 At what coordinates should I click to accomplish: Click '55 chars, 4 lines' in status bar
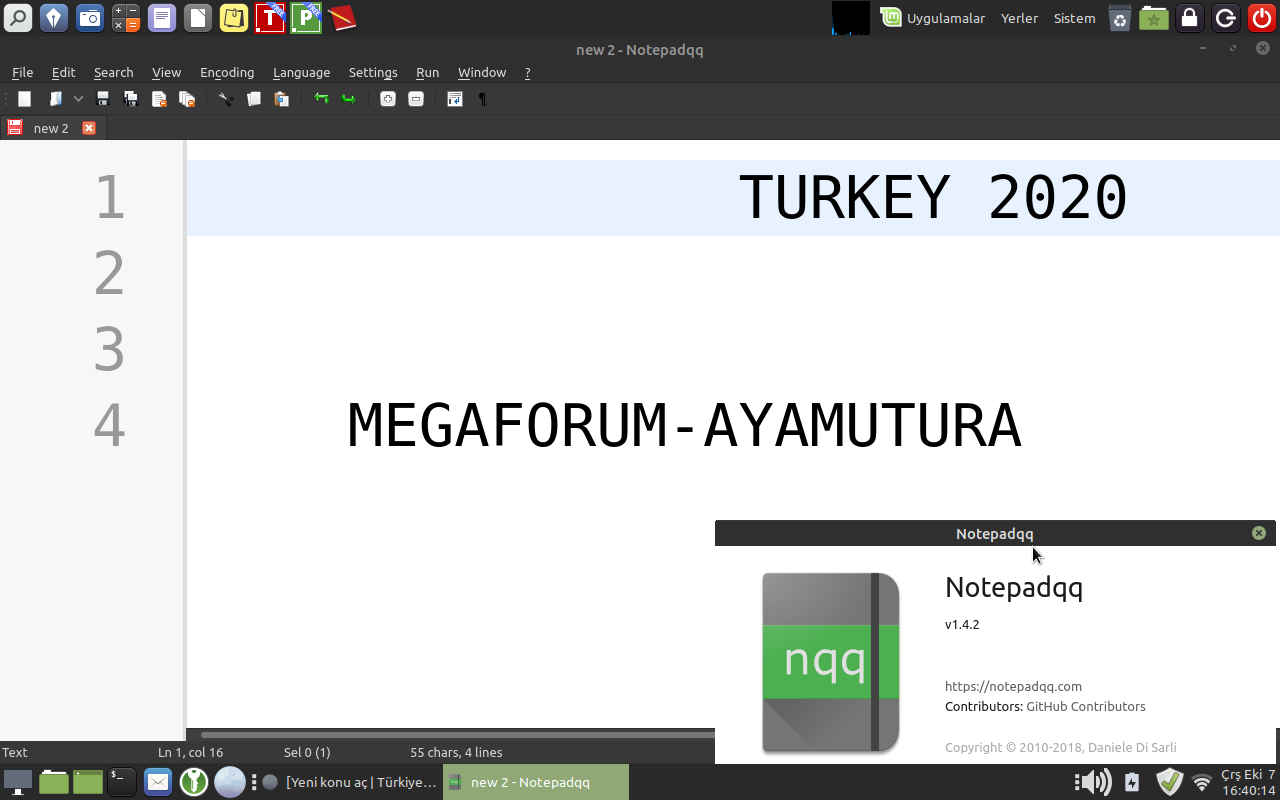click(x=456, y=752)
